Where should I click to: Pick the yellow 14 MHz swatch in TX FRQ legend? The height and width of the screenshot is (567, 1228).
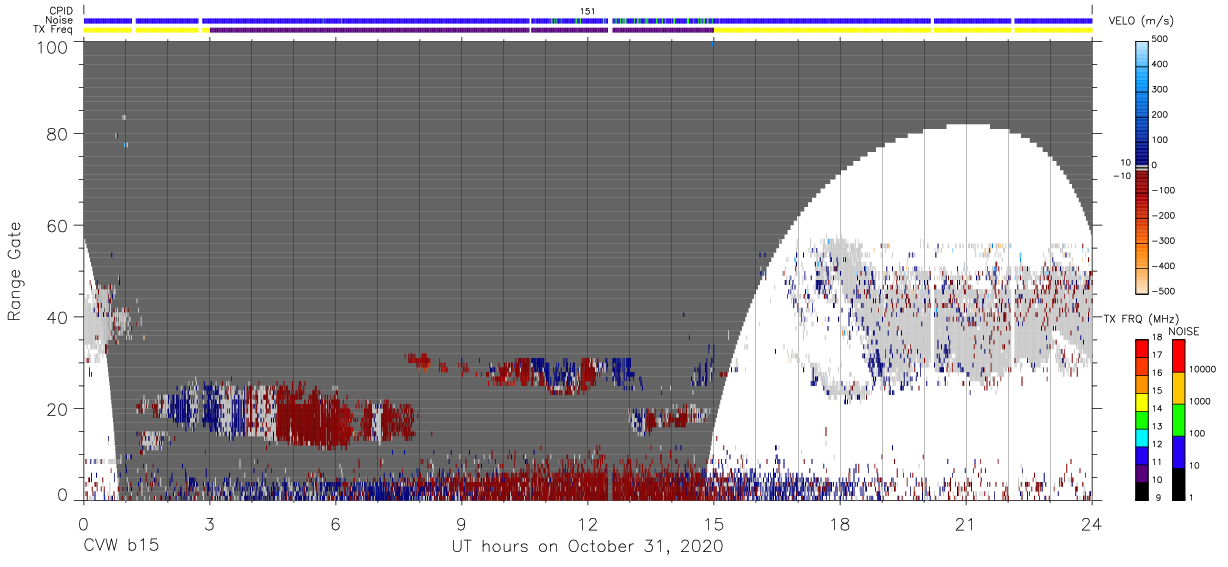pos(1142,402)
